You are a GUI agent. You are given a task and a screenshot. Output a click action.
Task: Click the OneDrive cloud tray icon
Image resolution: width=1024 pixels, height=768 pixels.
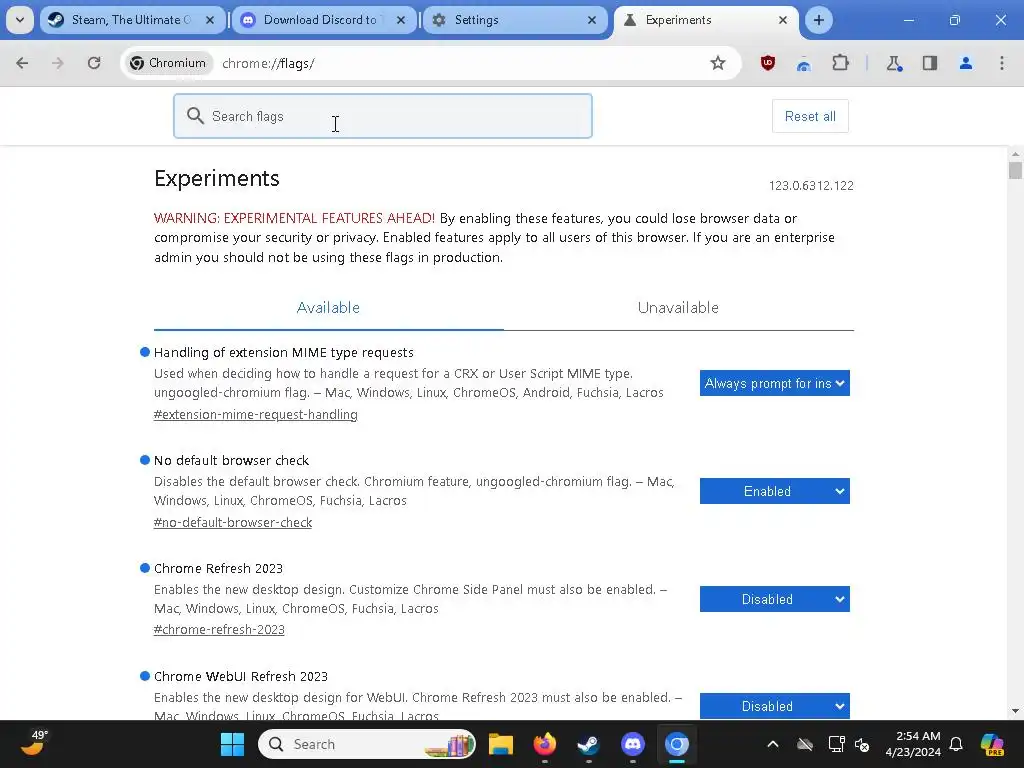(x=805, y=744)
